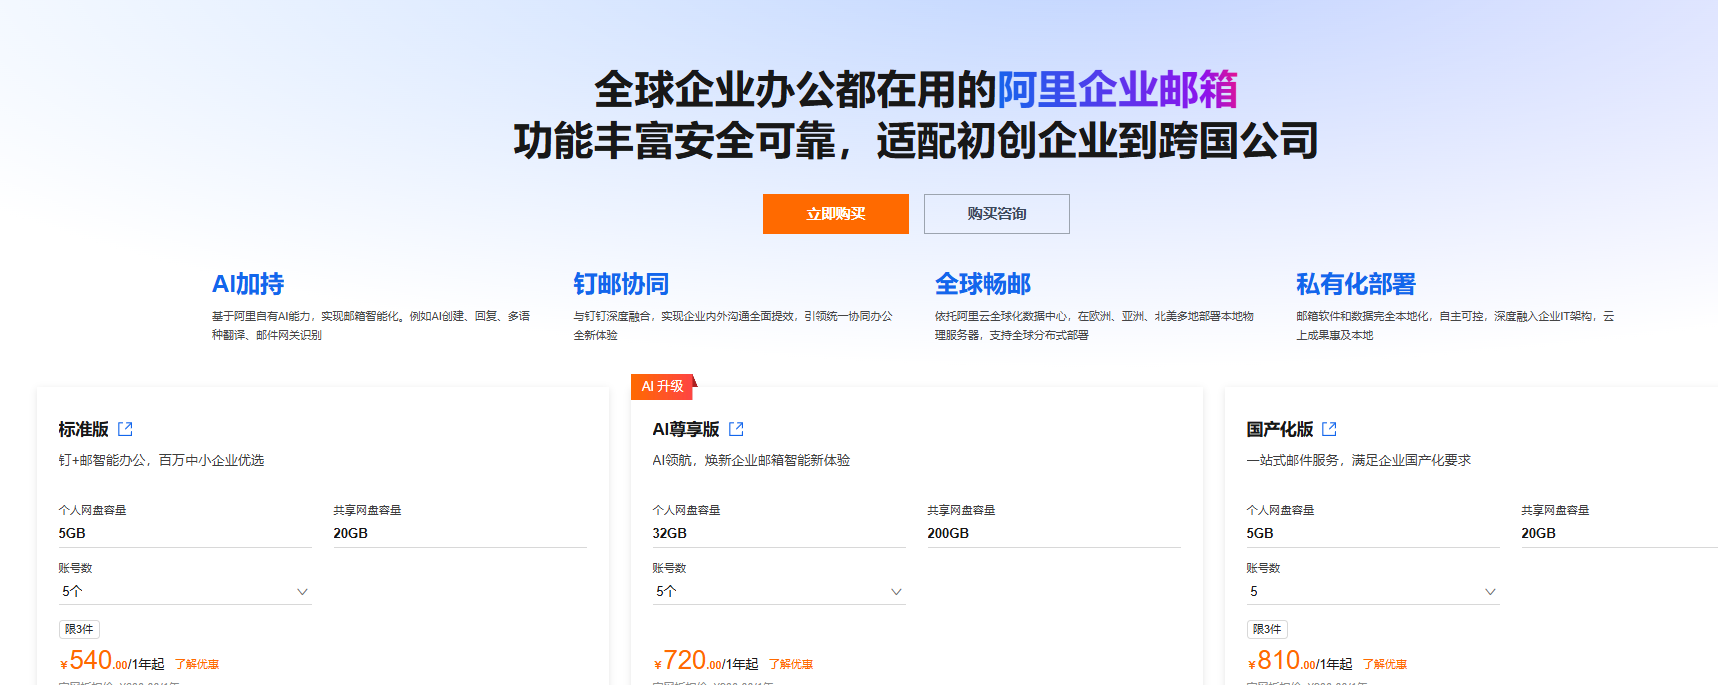The width and height of the screenshot is (1718, 685).
Task: Click the 5GB value in 国产化版 card
Action: [x=1260, y=533]
